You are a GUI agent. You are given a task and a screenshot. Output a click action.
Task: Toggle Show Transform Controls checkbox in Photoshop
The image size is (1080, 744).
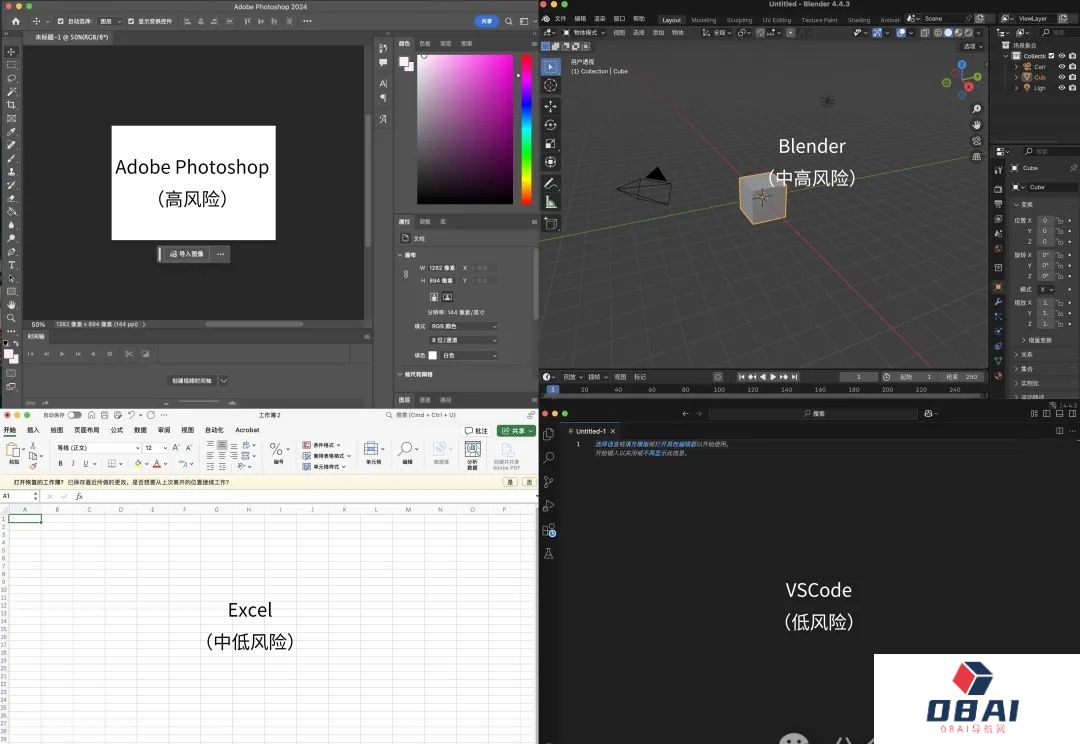(131, 21)
